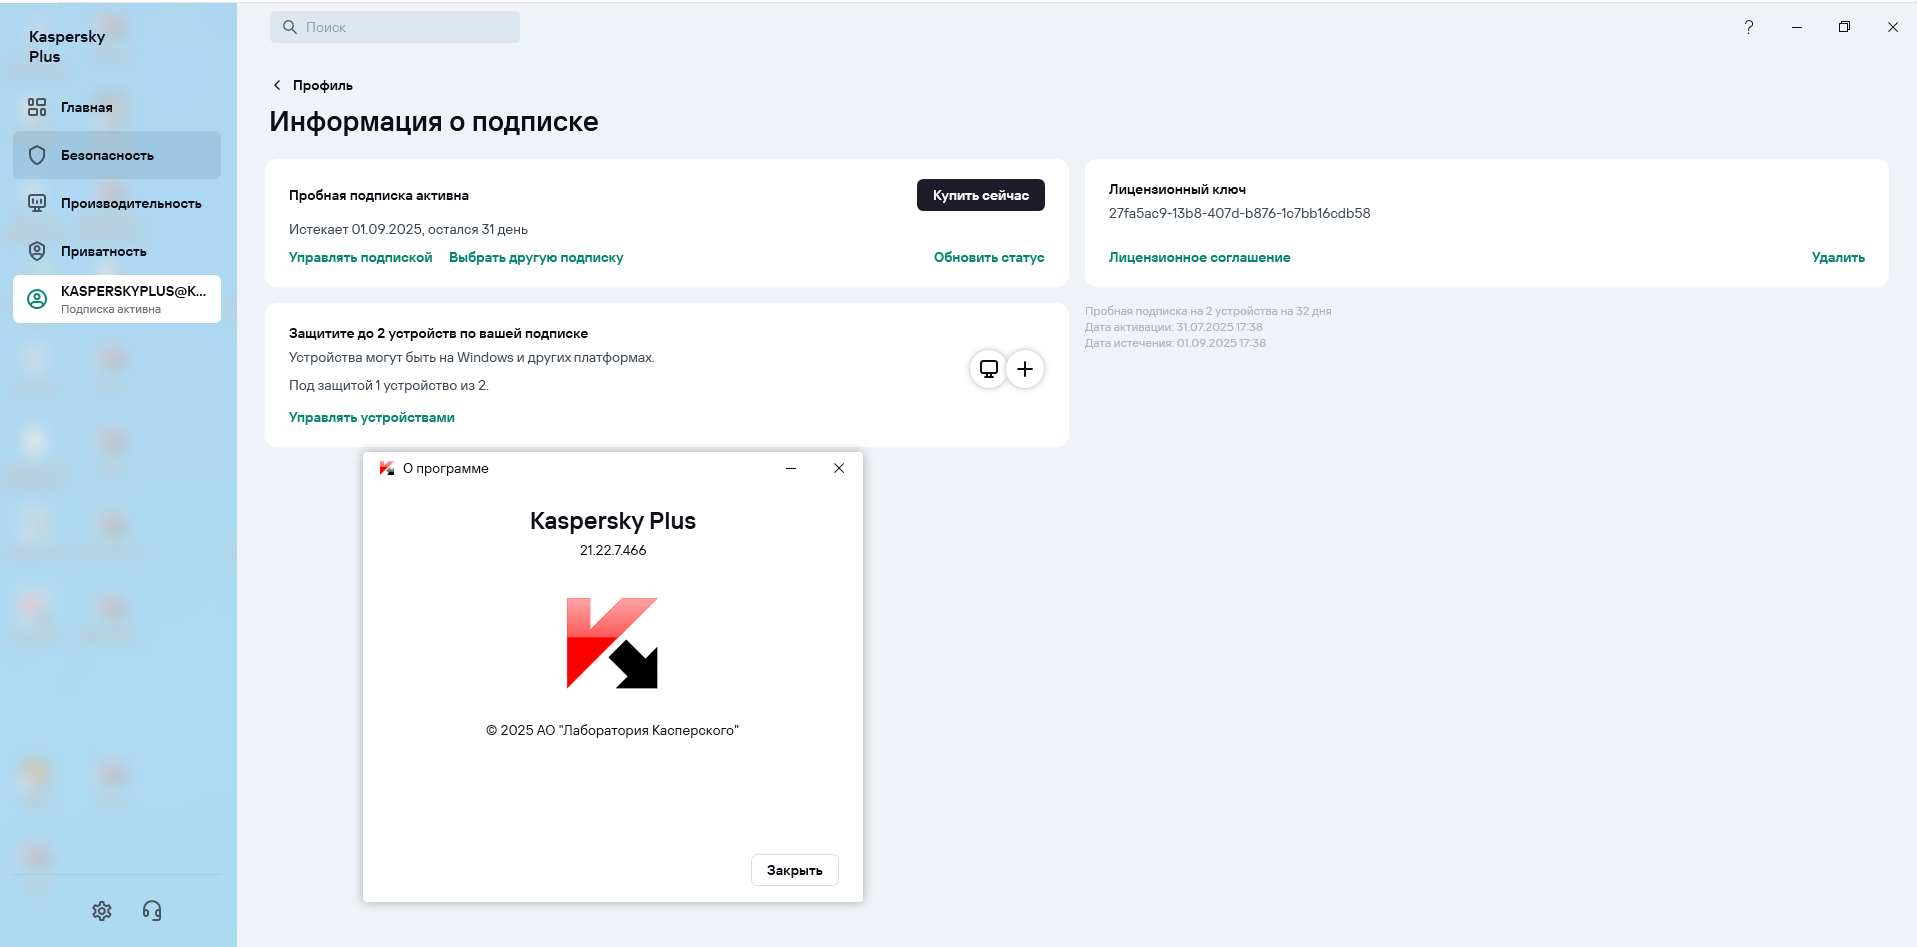
Task: Click Истекает 01.09.2025 expiry text
Action: 408,229
